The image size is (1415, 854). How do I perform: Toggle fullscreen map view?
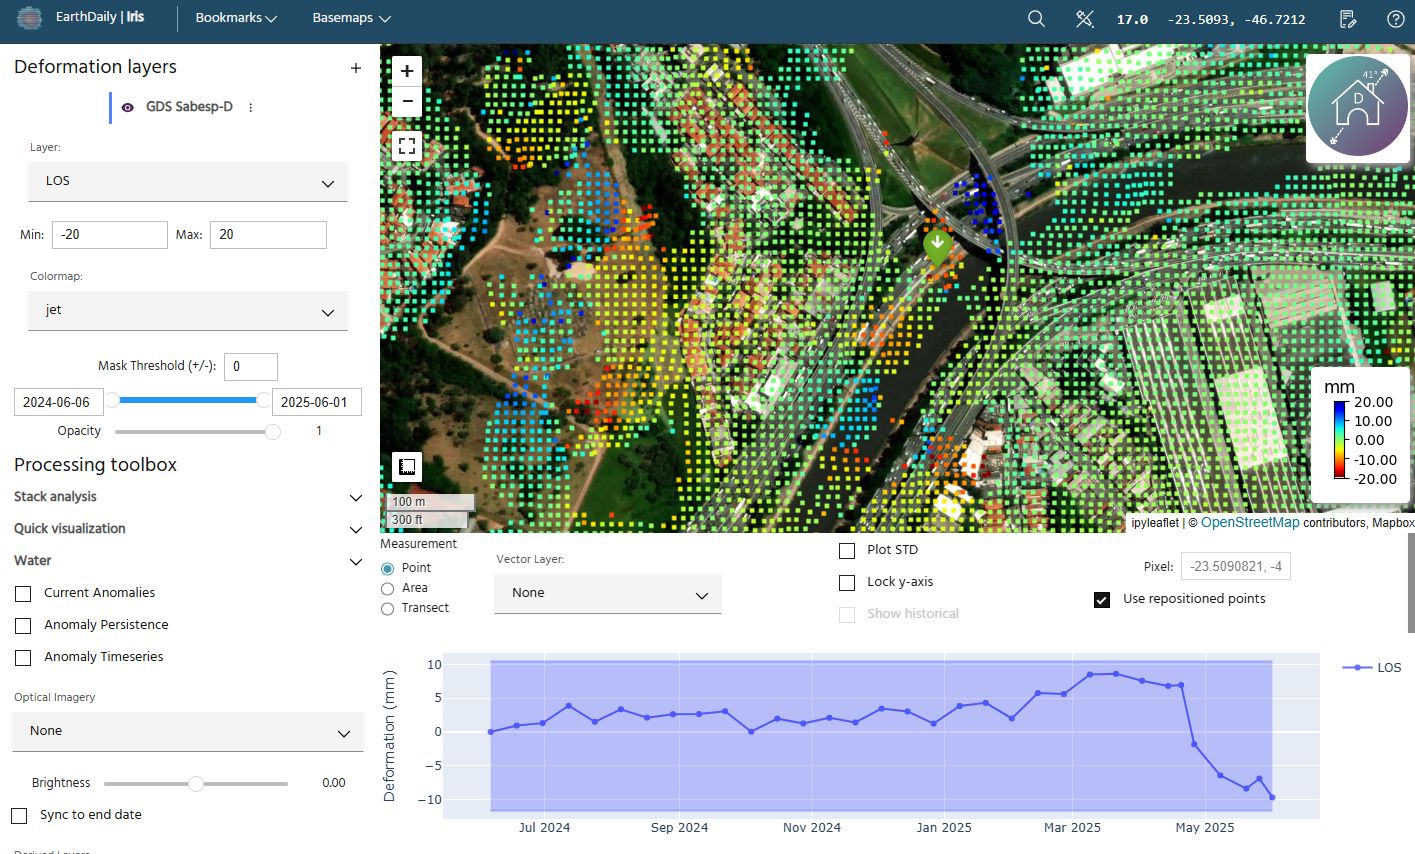pyautogui.click(x=407, y=146)
